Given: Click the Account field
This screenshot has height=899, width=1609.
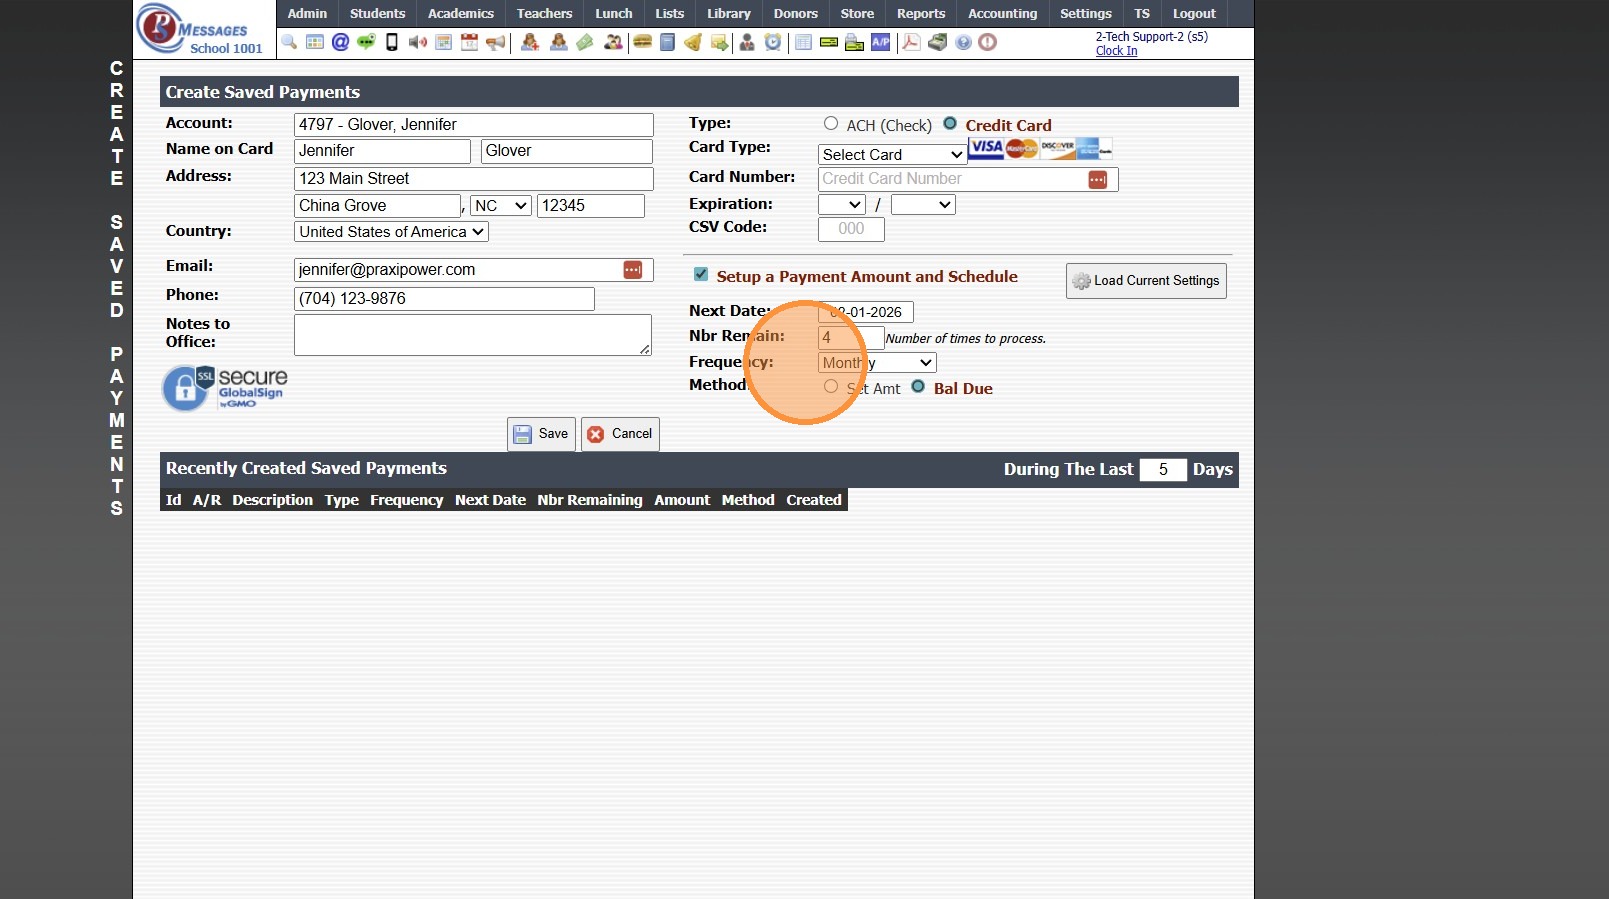Looking at the screenshot, I should click(474, 125).
